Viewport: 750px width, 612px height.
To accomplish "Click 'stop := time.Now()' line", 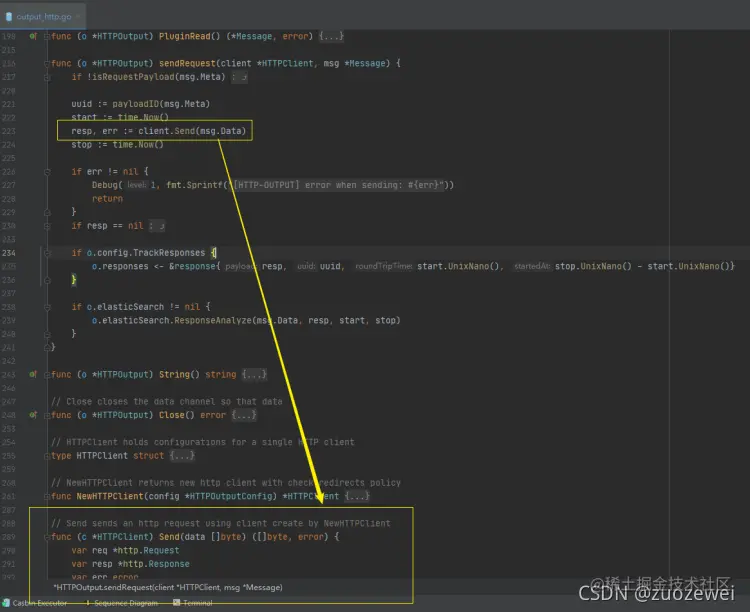I will point(117,145).
